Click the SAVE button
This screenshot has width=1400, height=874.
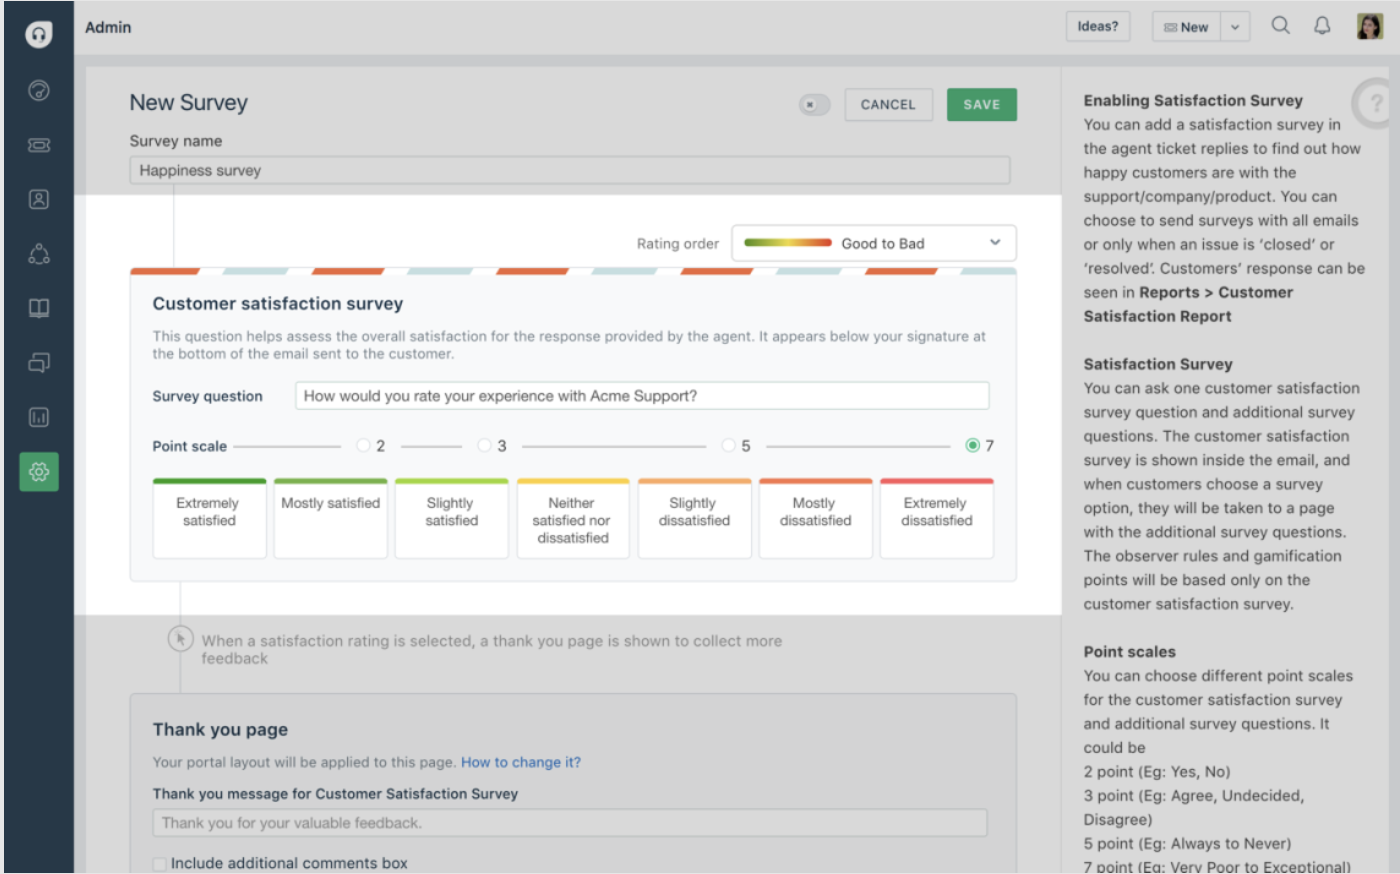click(982, 105)
